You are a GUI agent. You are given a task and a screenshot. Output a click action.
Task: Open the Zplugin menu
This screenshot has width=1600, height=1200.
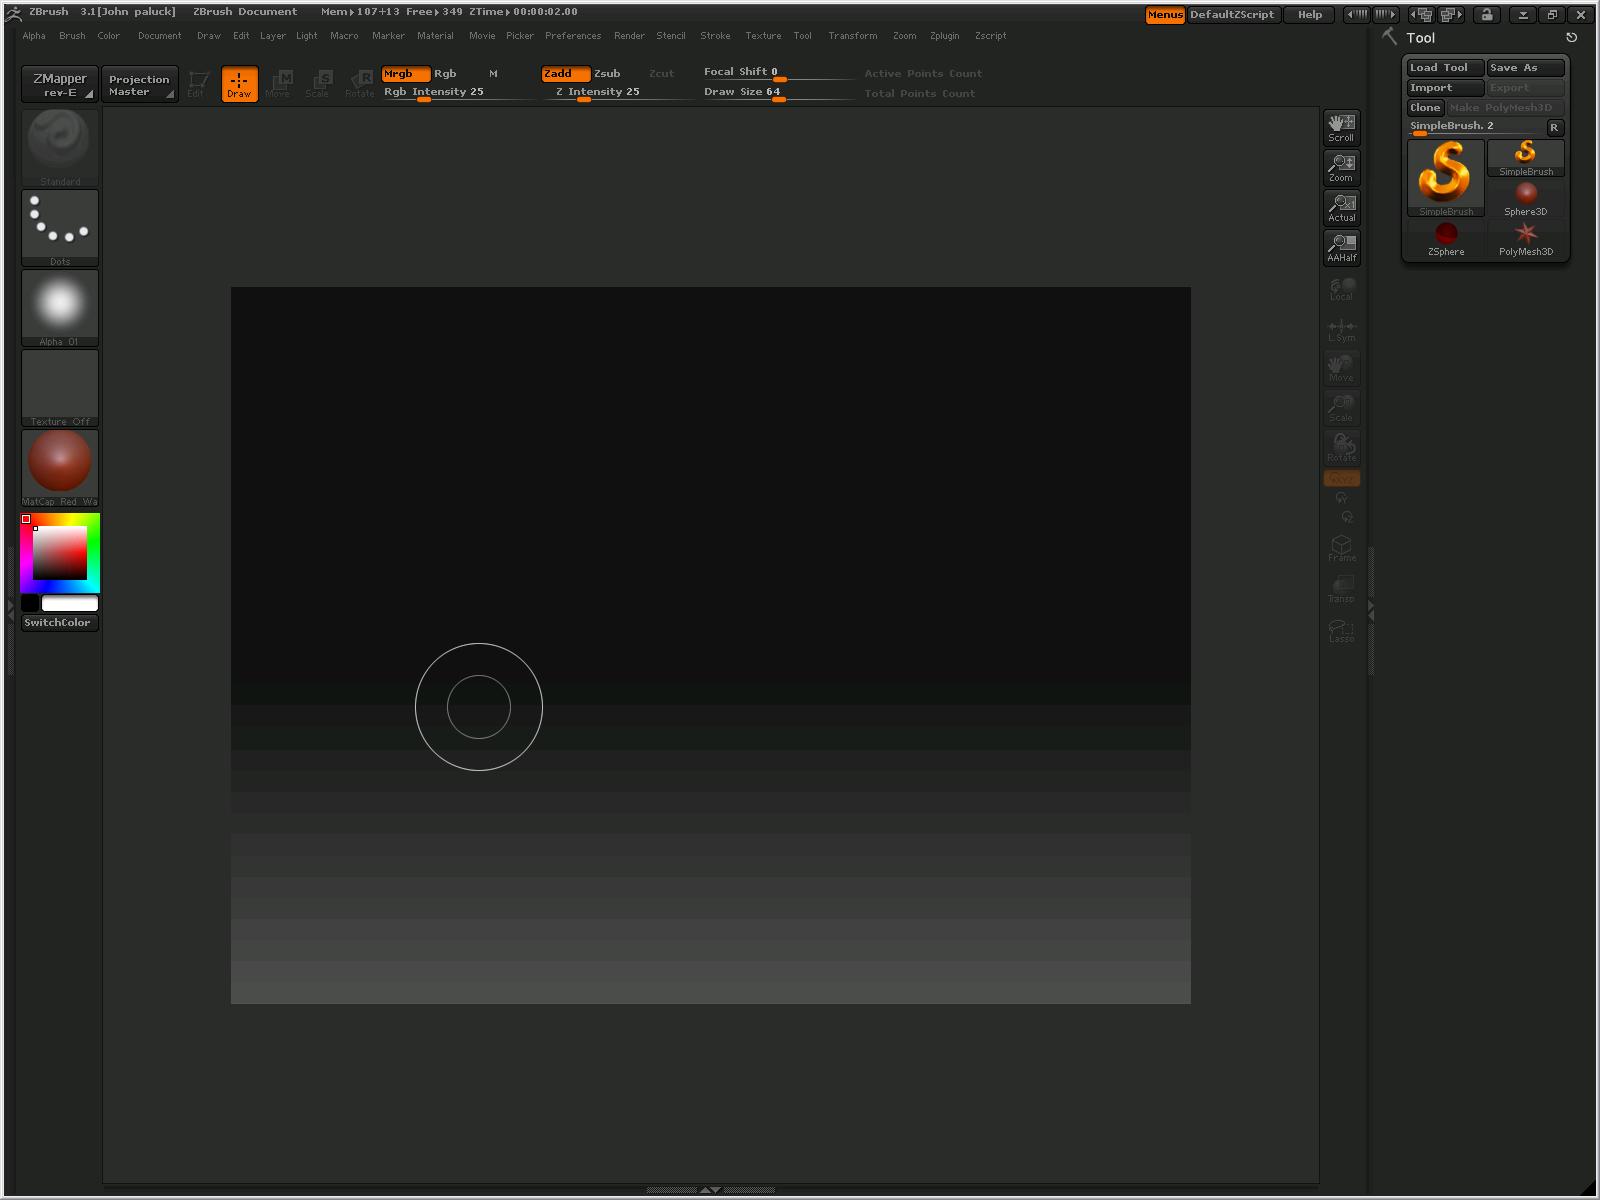tap(944, 35)
